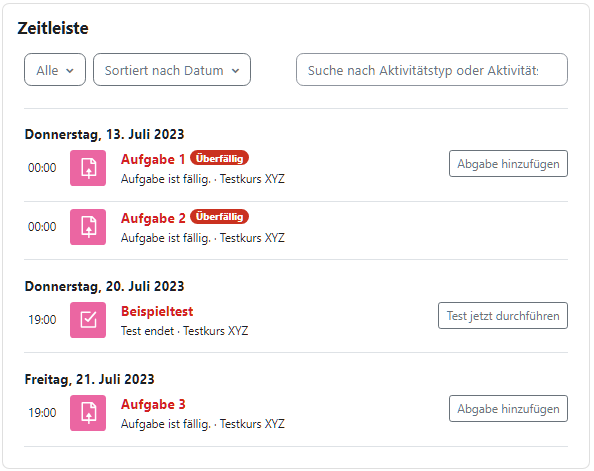The image size is (594, 471).
Task: Click the Überfällig badge next to Aufgabe 1
Action: [x=219, y=158]
